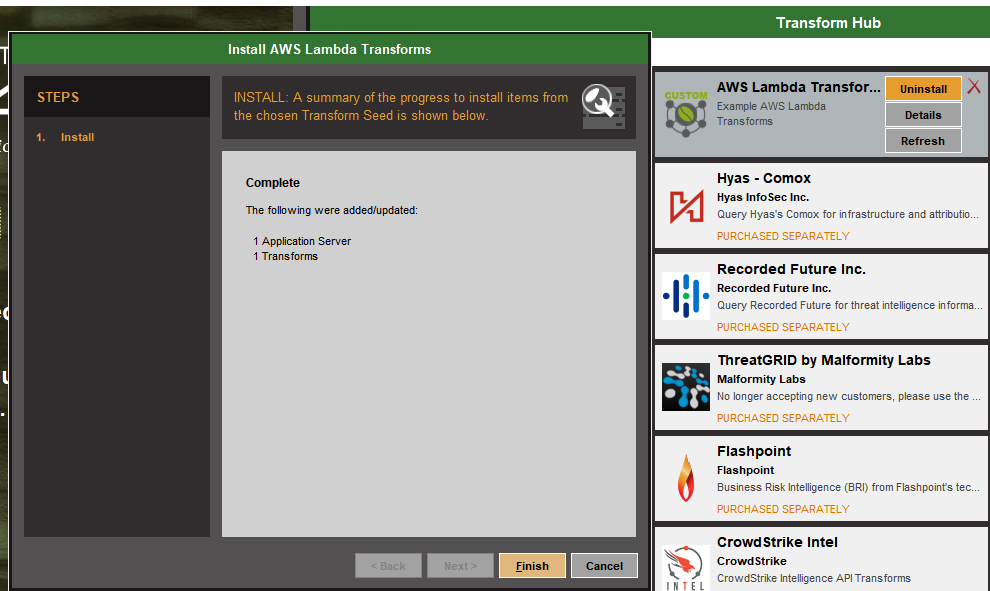Click the Flashpoint flame logo
990x591 pixels.
coord(686,478)
